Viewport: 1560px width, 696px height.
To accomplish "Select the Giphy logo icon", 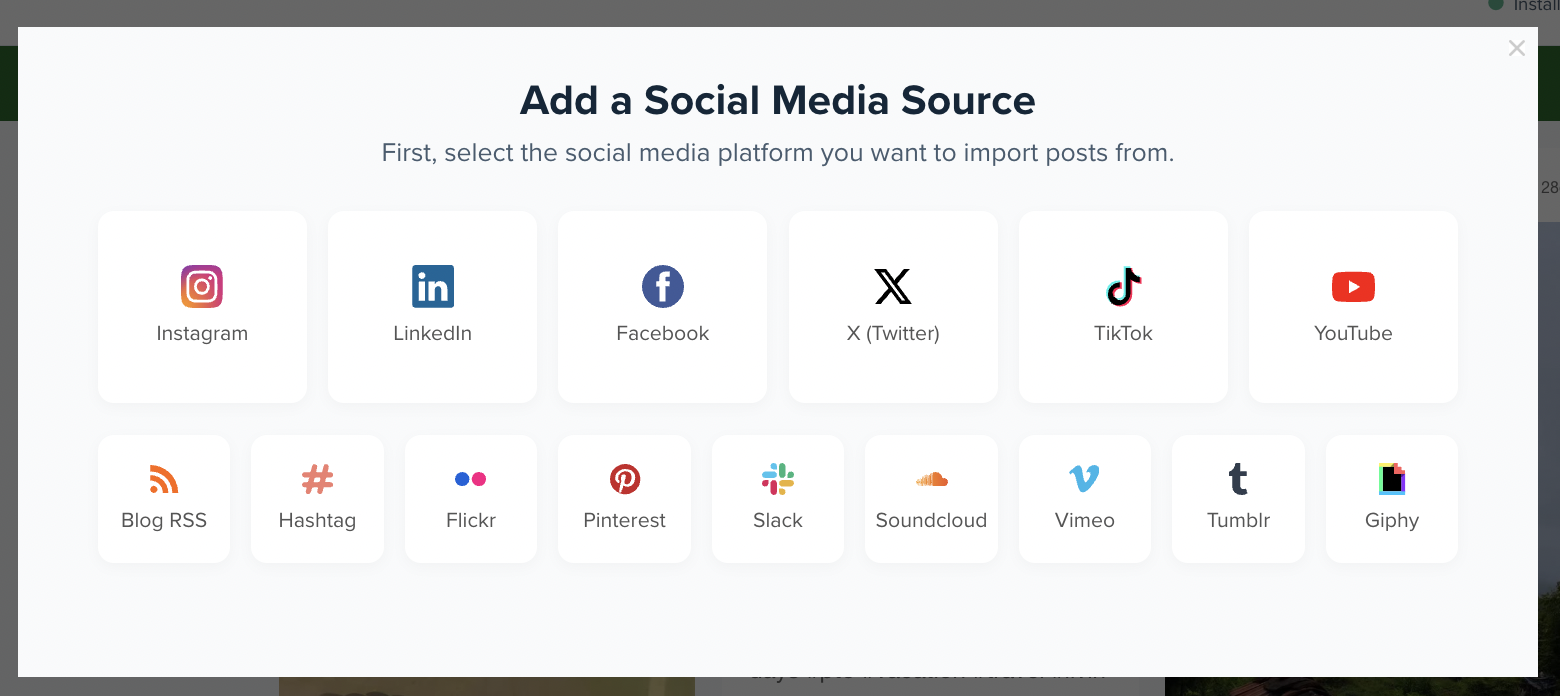I will [1392, 479].
